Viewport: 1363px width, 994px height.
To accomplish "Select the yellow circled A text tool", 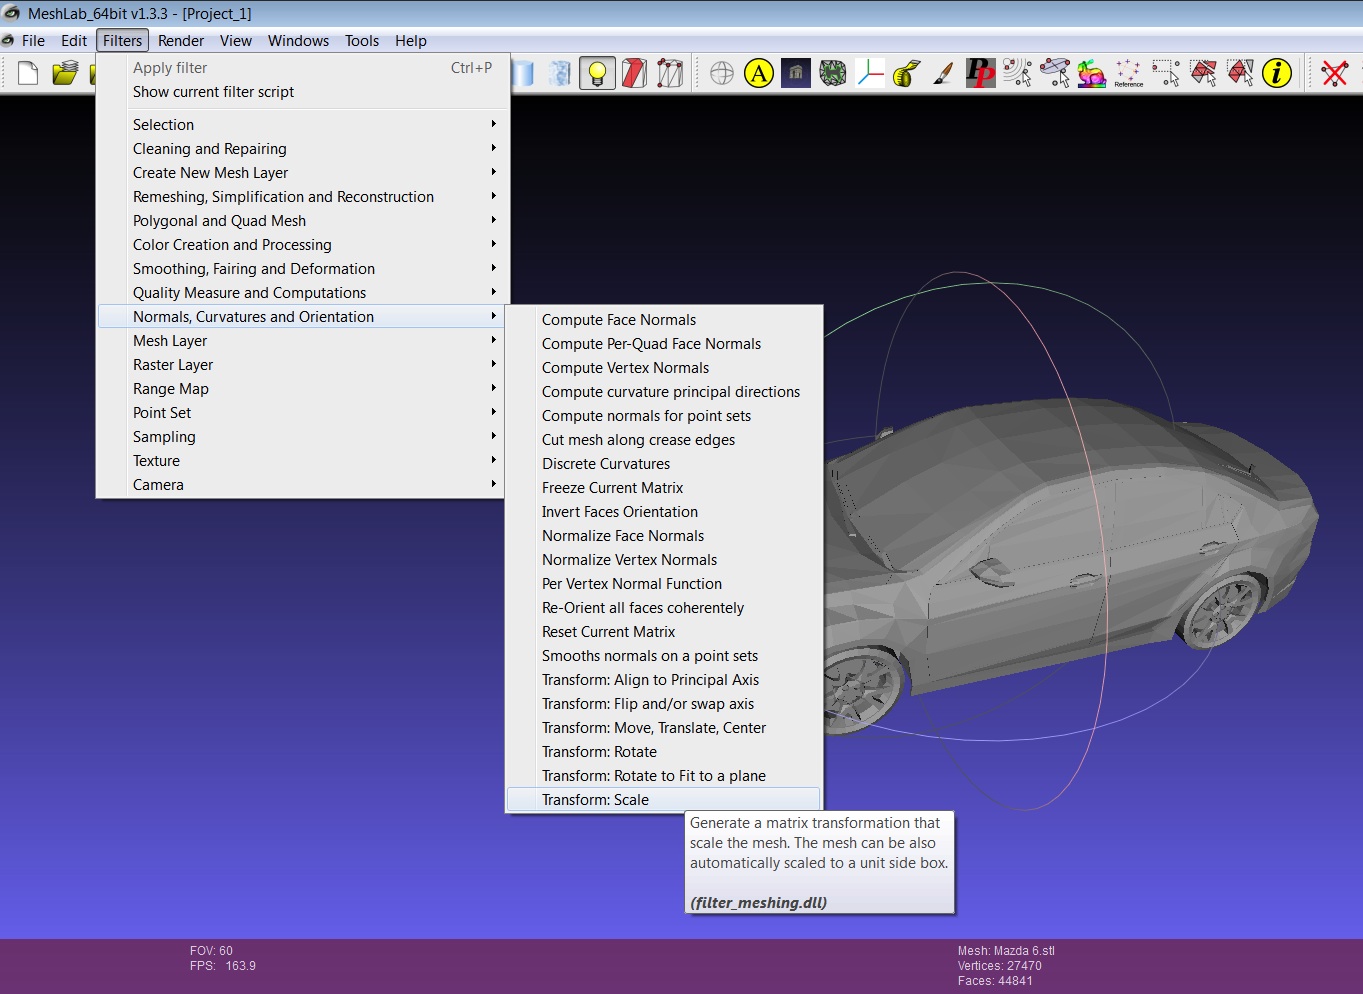I will (758, 72).
